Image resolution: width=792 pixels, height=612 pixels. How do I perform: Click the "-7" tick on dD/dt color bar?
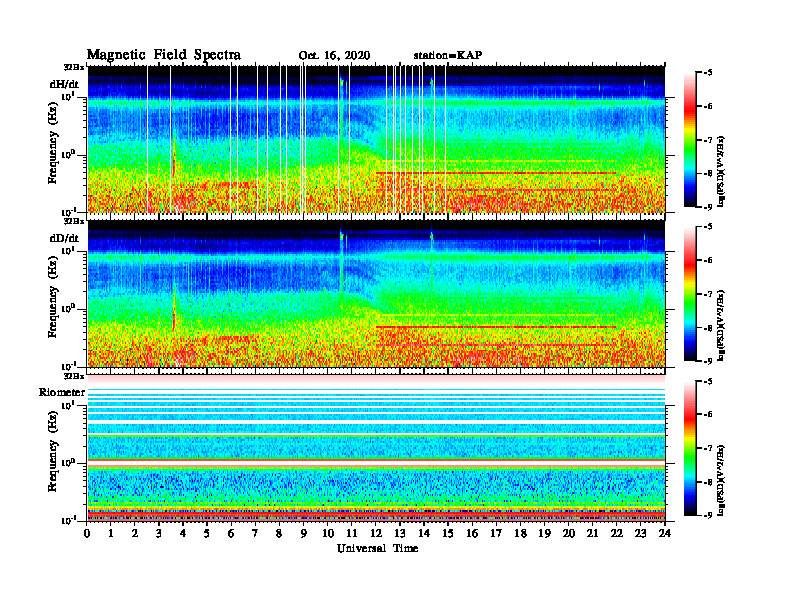(708, 294)
